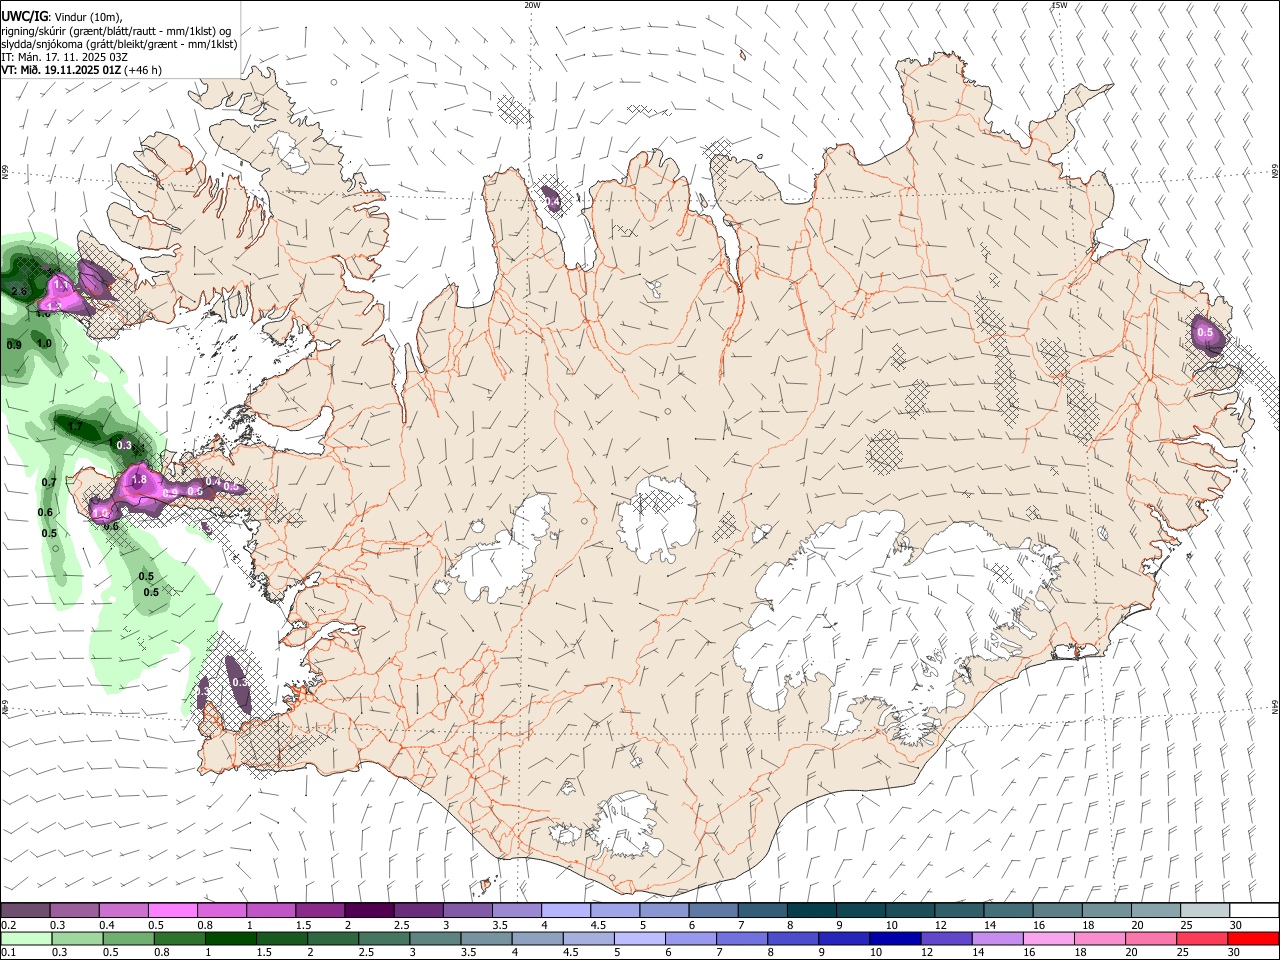Select the palest green swatch labeled 0.1
Image resolution: width=1280 pixels, height=960 pixels.
pos(25,938)
